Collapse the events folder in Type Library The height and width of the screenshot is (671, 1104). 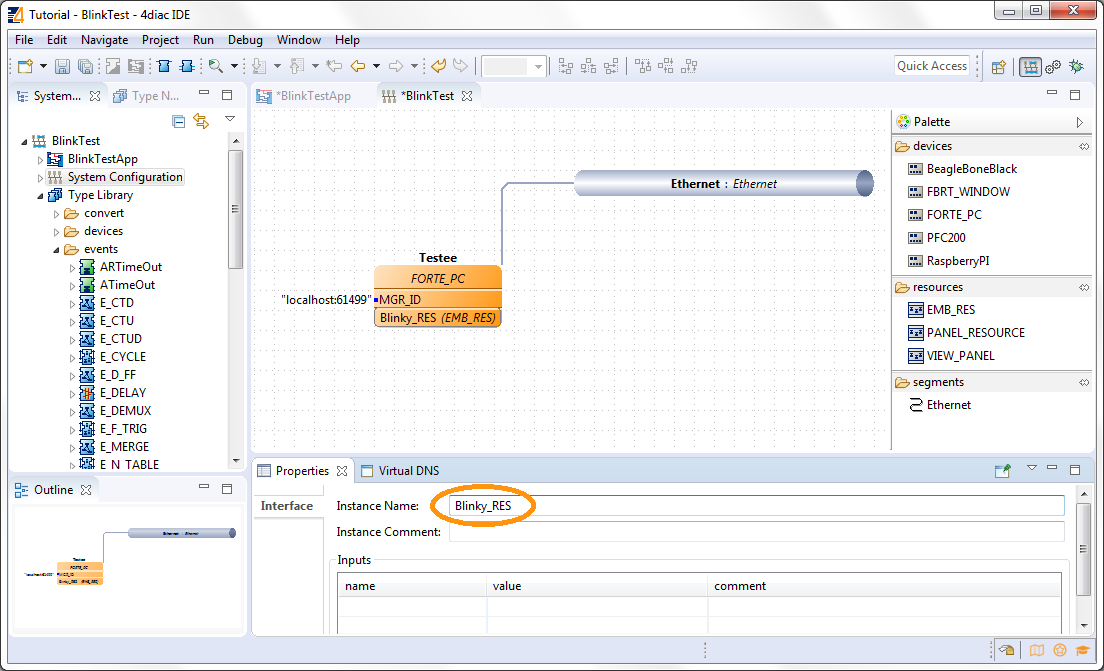click(57, 249)
